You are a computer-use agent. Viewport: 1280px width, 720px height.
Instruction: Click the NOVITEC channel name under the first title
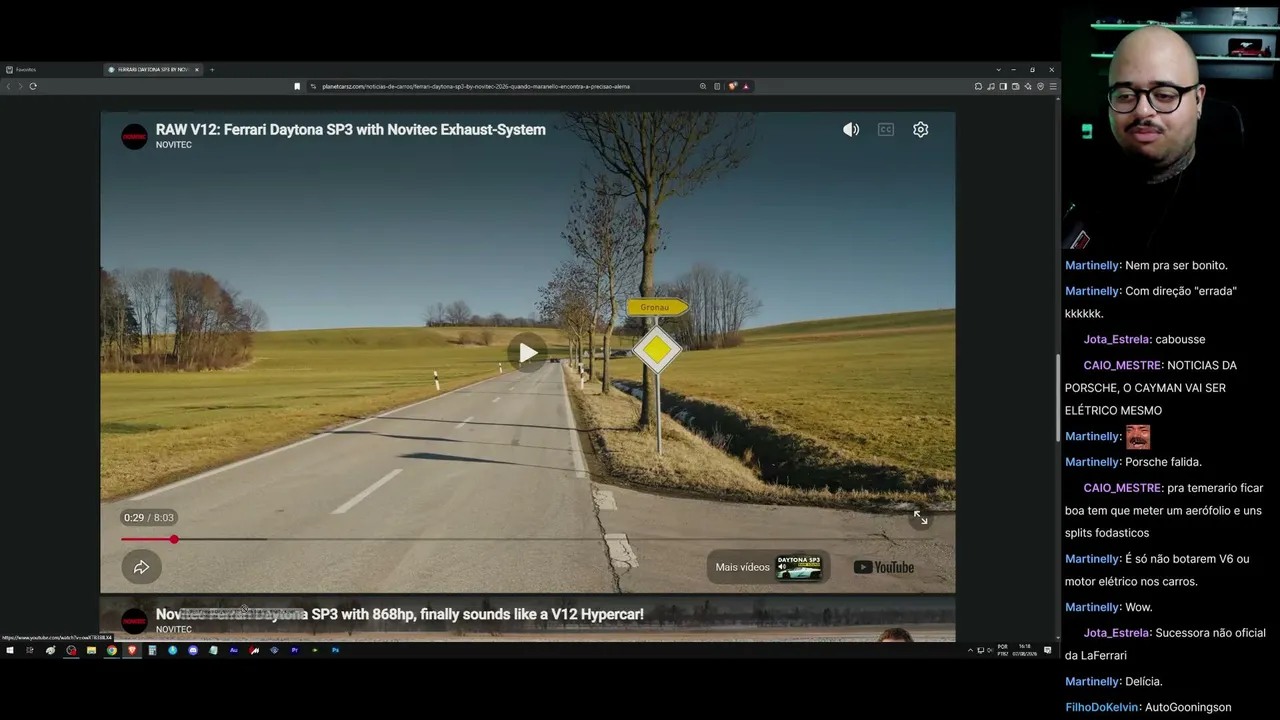coord(174,145)
